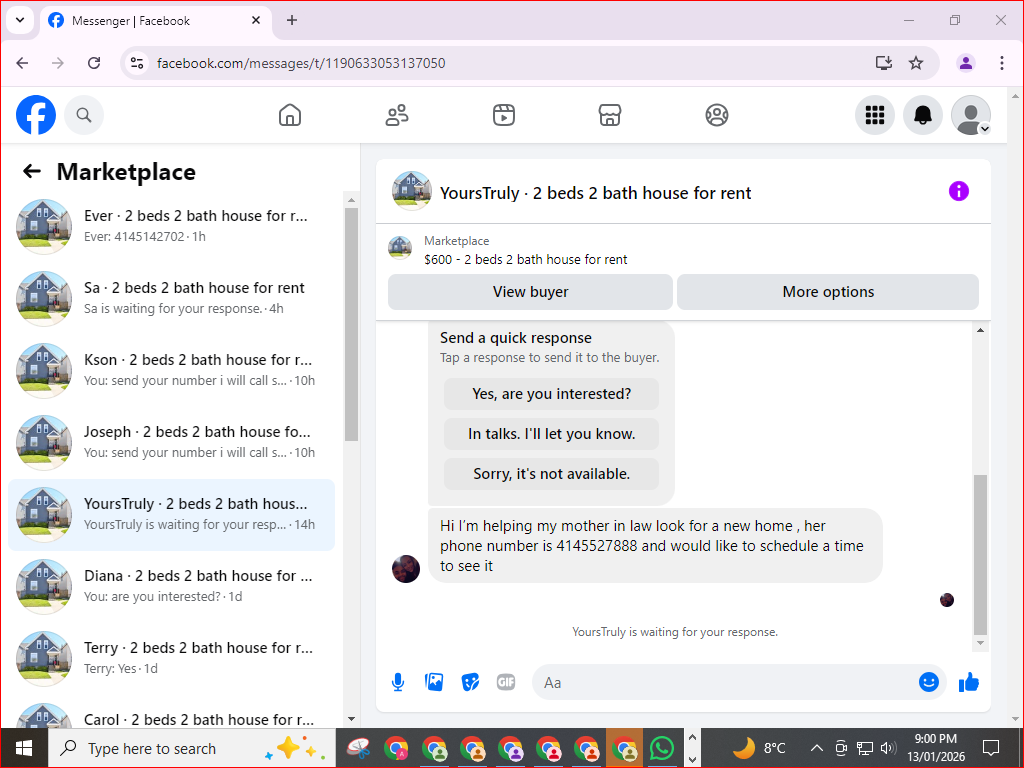Click the taskbar search box

(192, 748)
